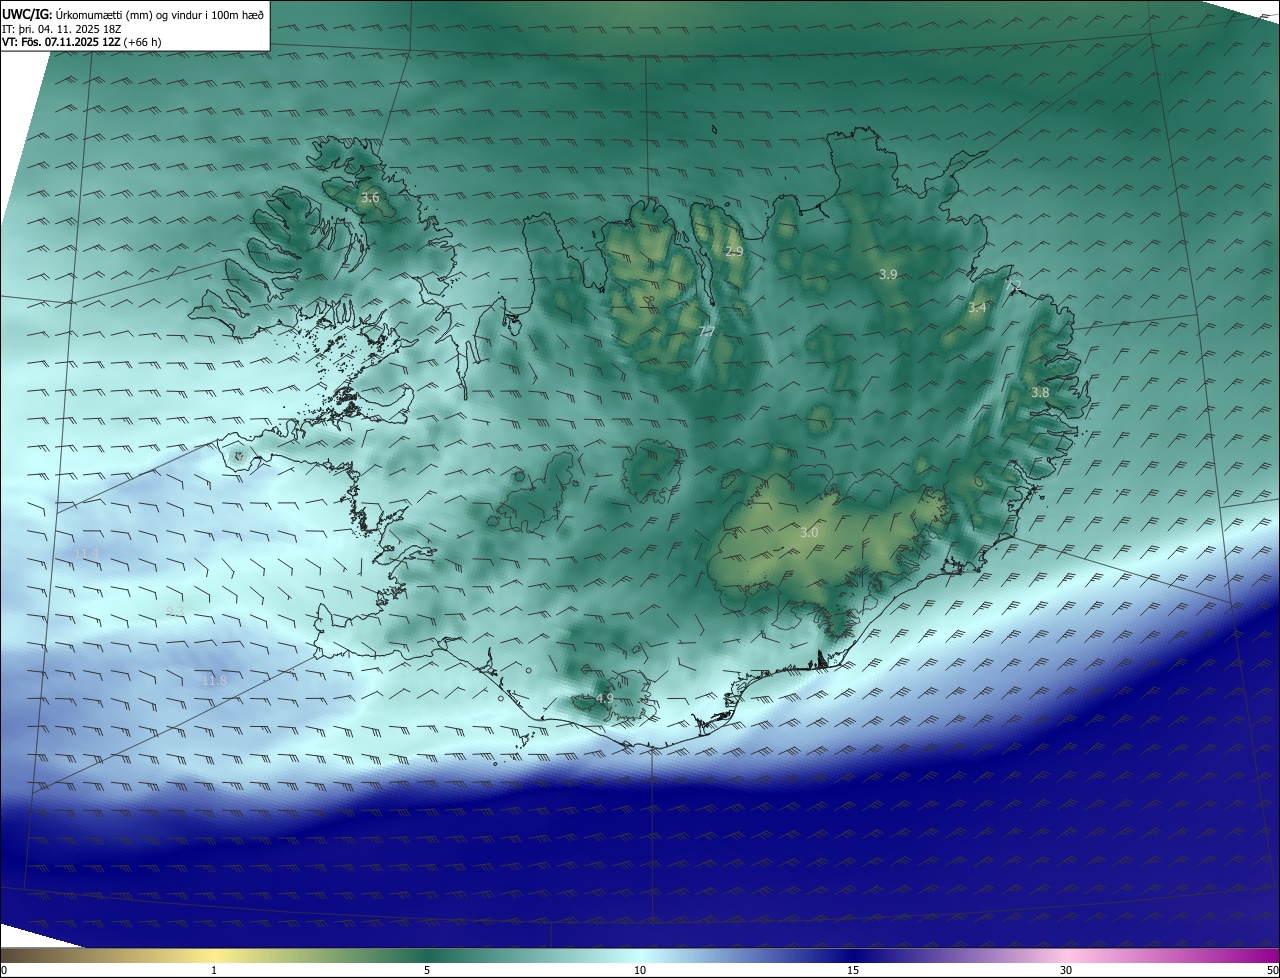1280x978 pixels.
Task: Click the 3.6 value label in the Westfjords
Action: (x=370, y=198)
